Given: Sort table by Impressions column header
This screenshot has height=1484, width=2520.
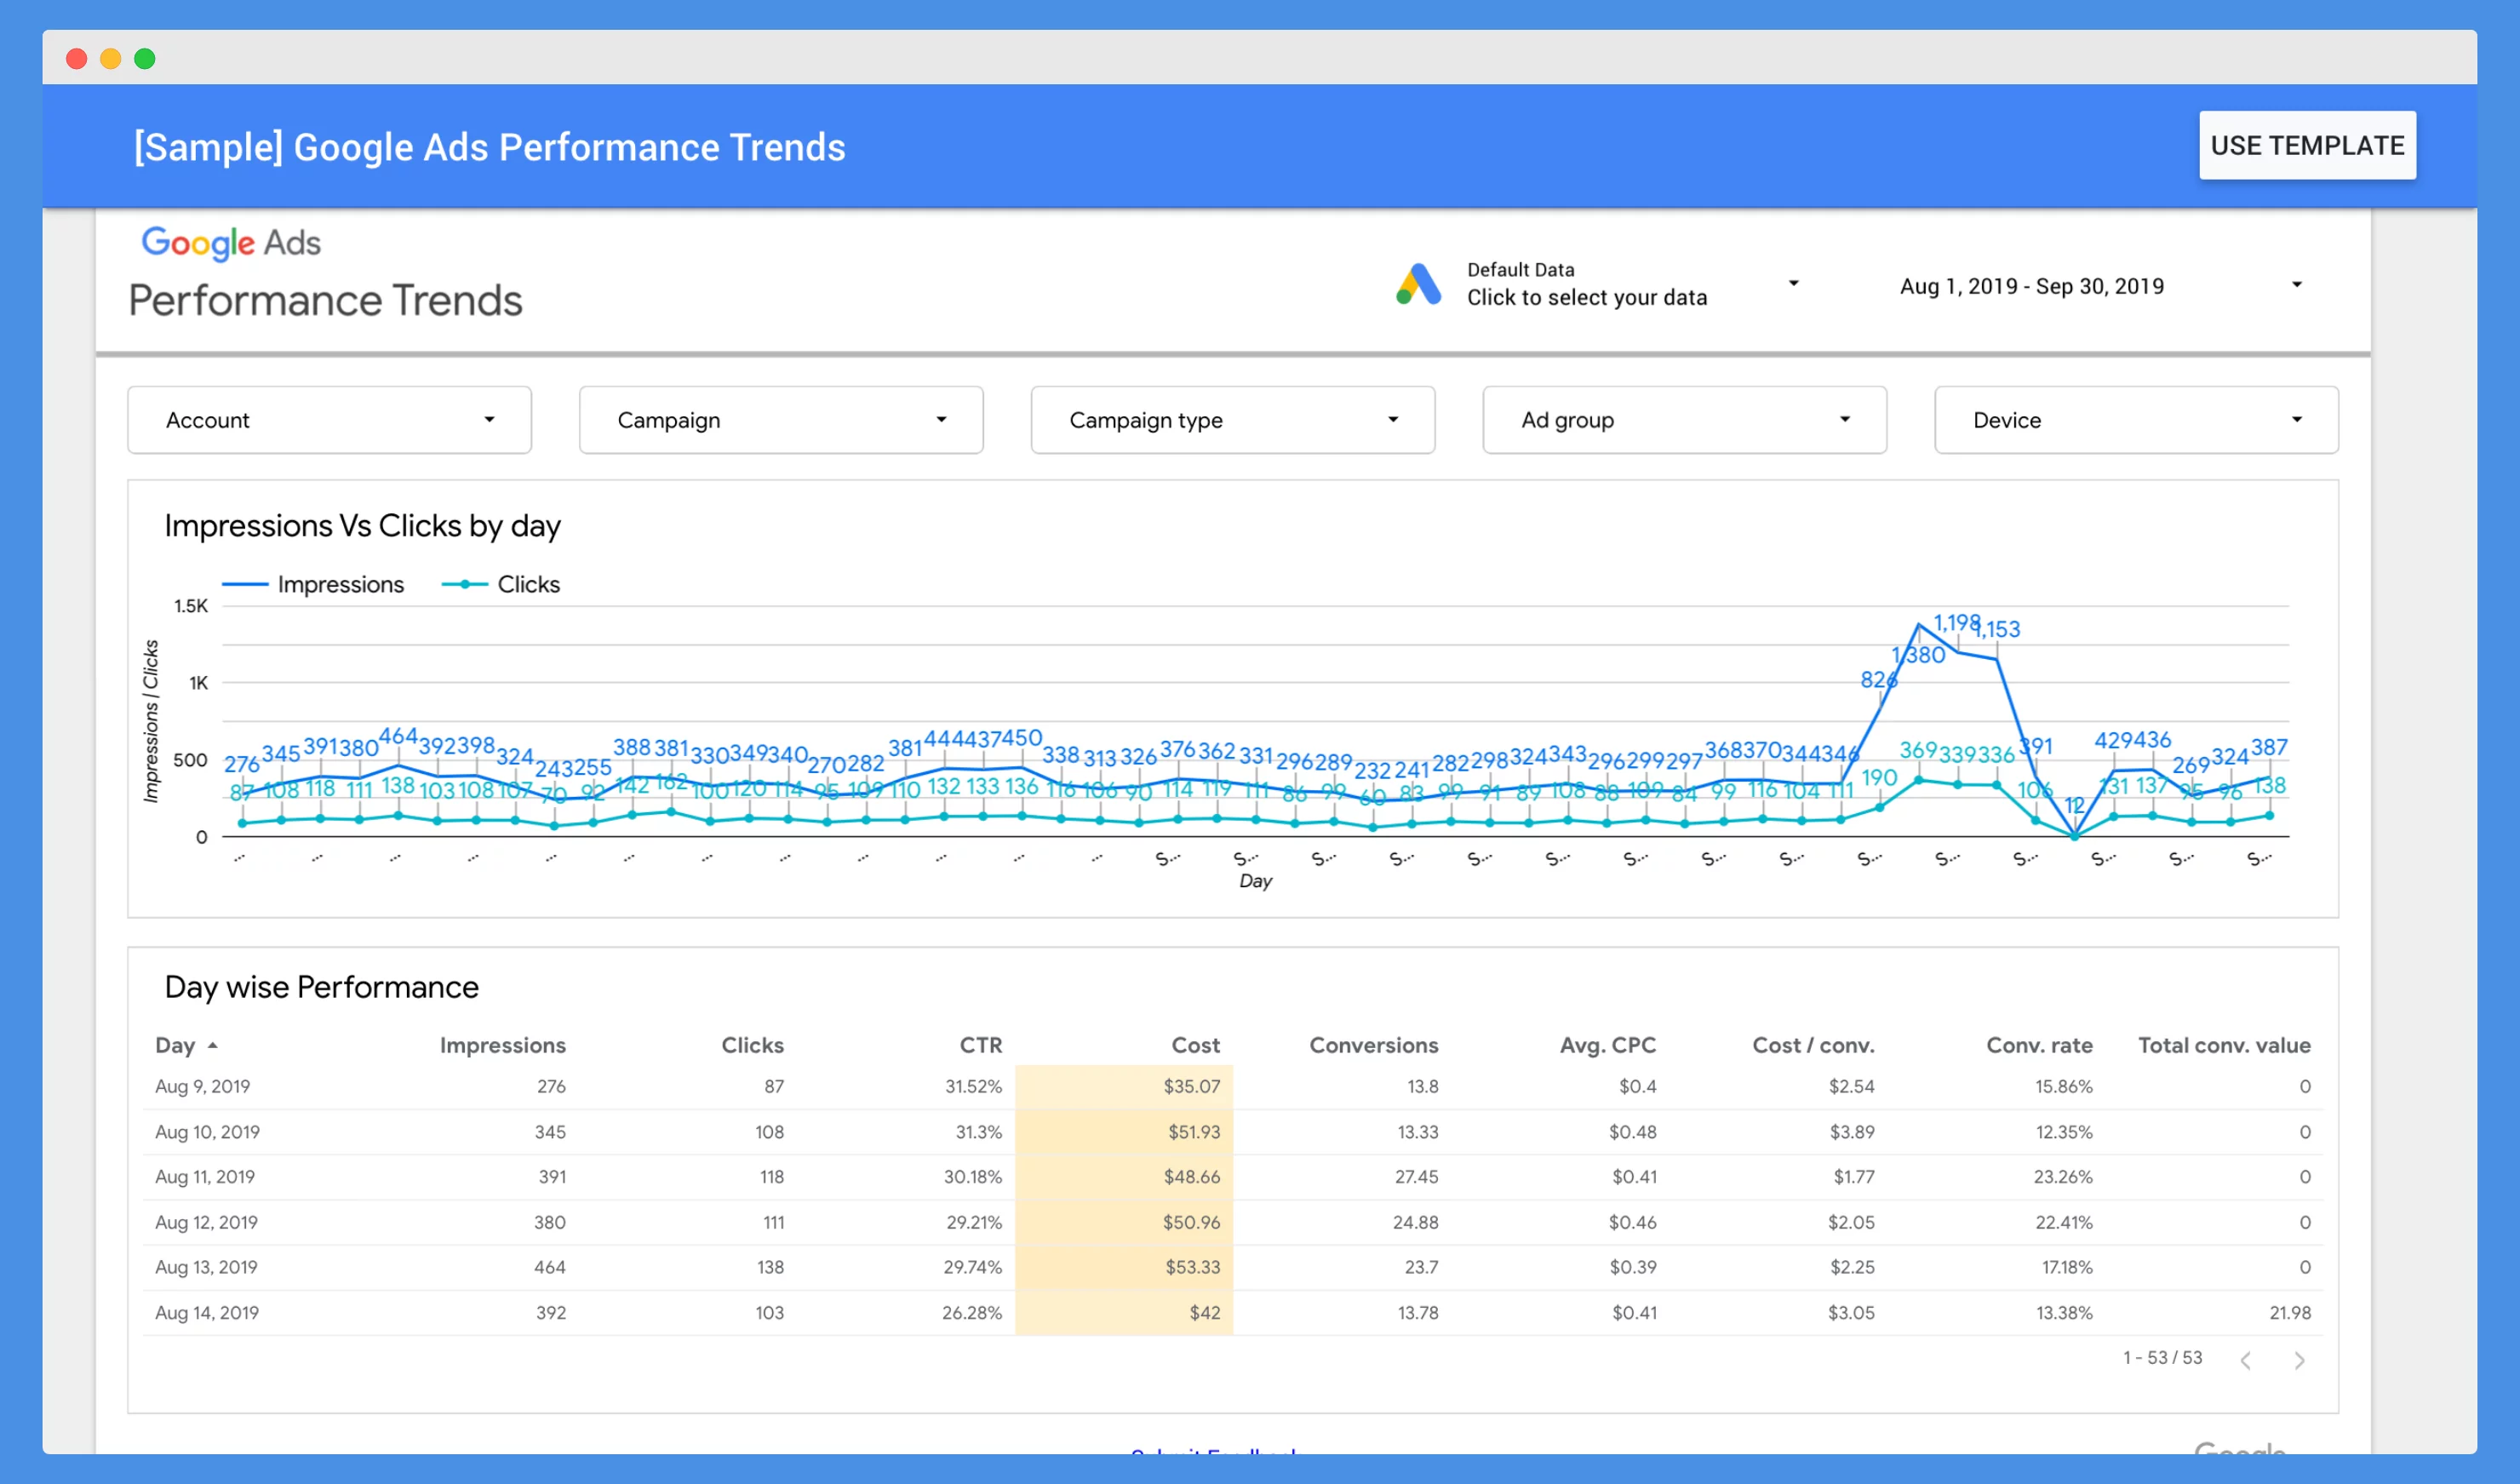Looking at the screenshot, I should (x=502, y=1045).
